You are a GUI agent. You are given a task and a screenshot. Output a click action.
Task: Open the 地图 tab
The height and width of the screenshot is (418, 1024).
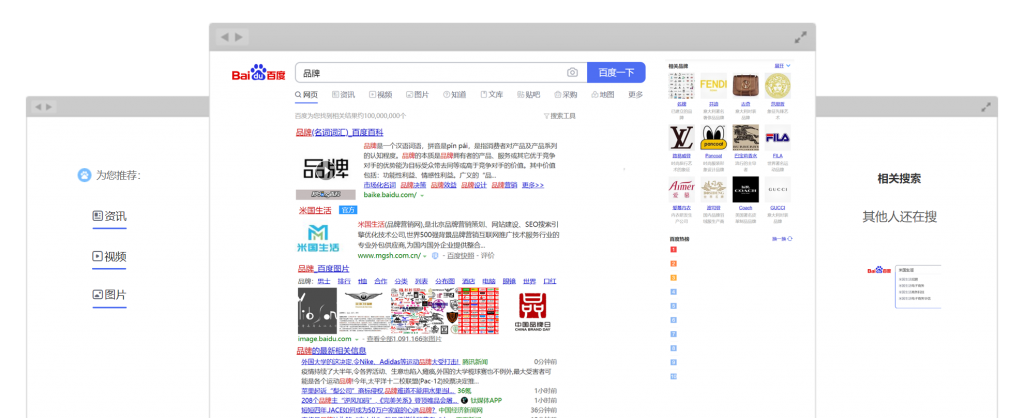pos(603,95)
